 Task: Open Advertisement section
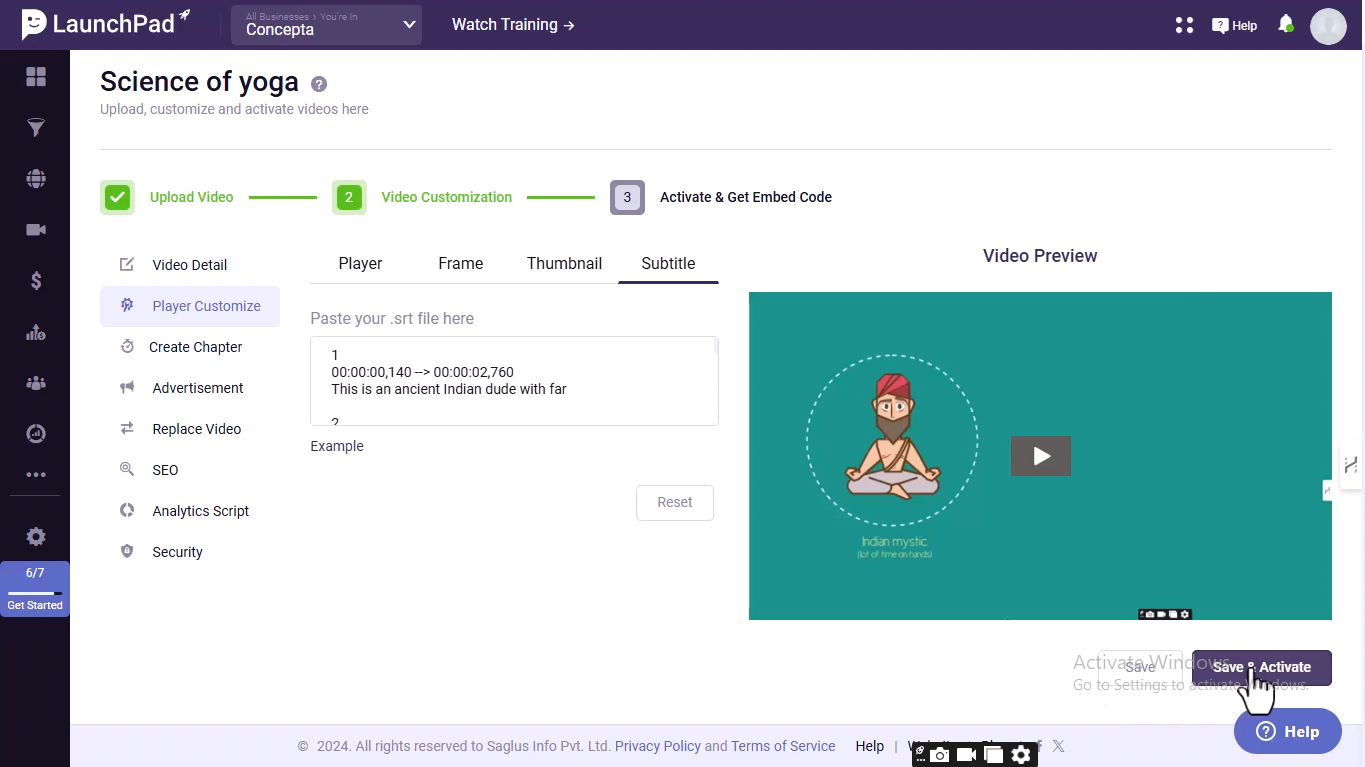click(189, 388)
